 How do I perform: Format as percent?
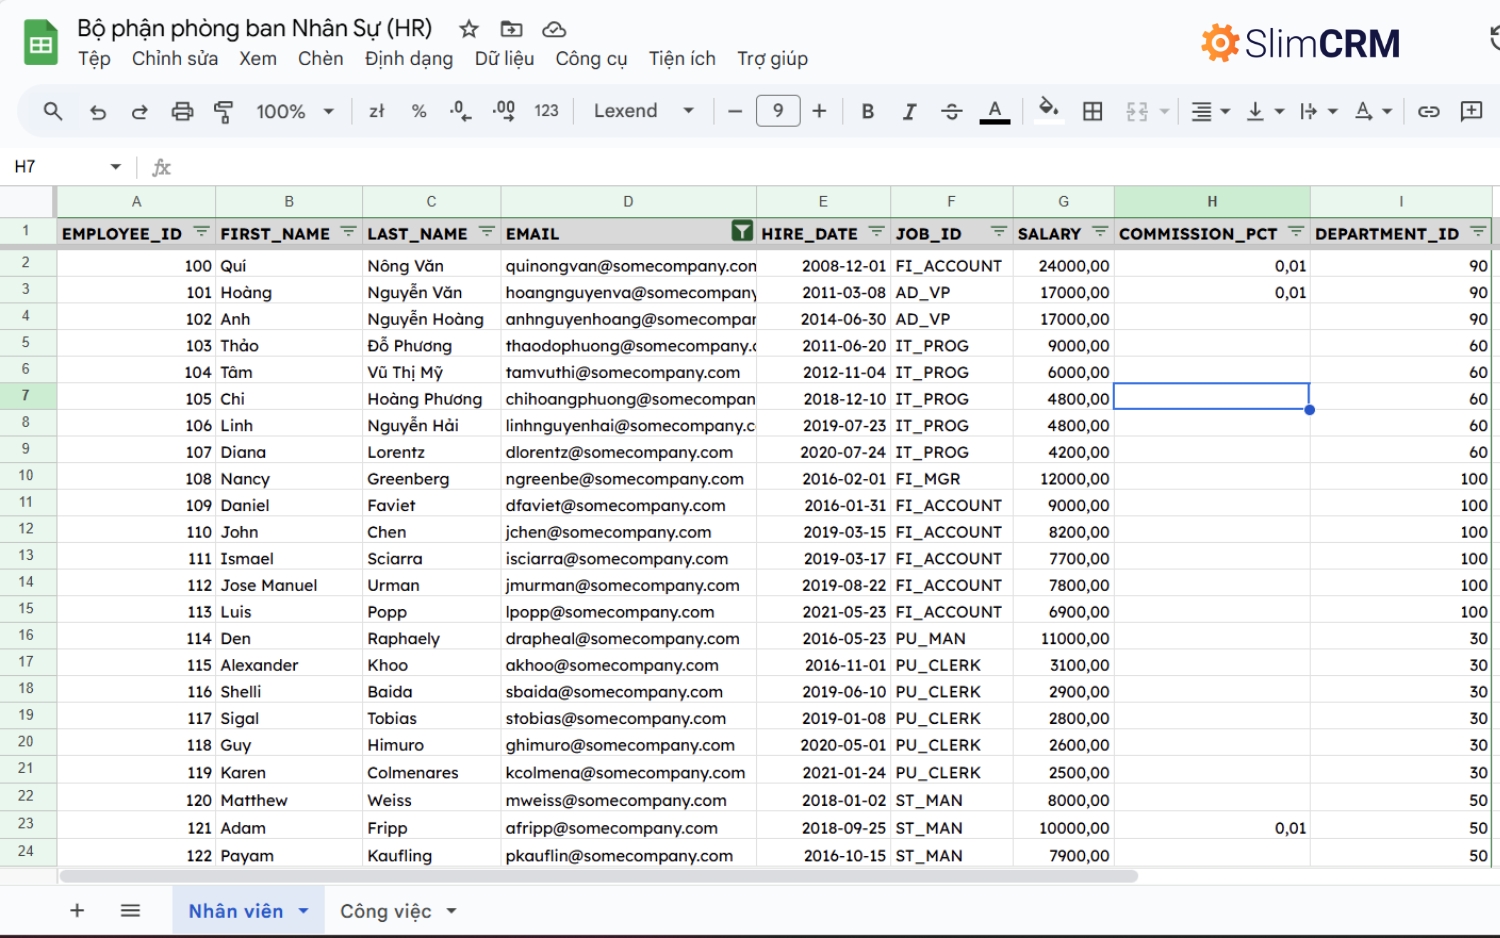click(x=419, y=111)
